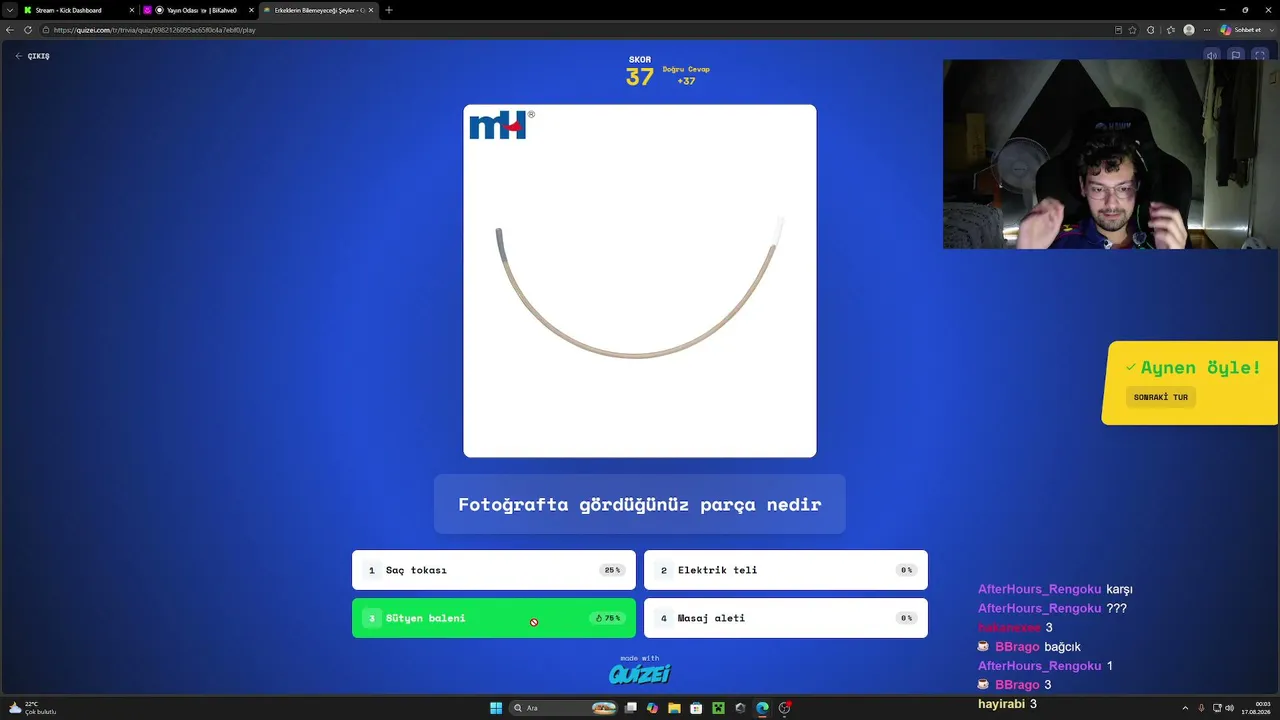
Task: Click the SONRAKİ TUR button
Action: [x=1161, y=397]
